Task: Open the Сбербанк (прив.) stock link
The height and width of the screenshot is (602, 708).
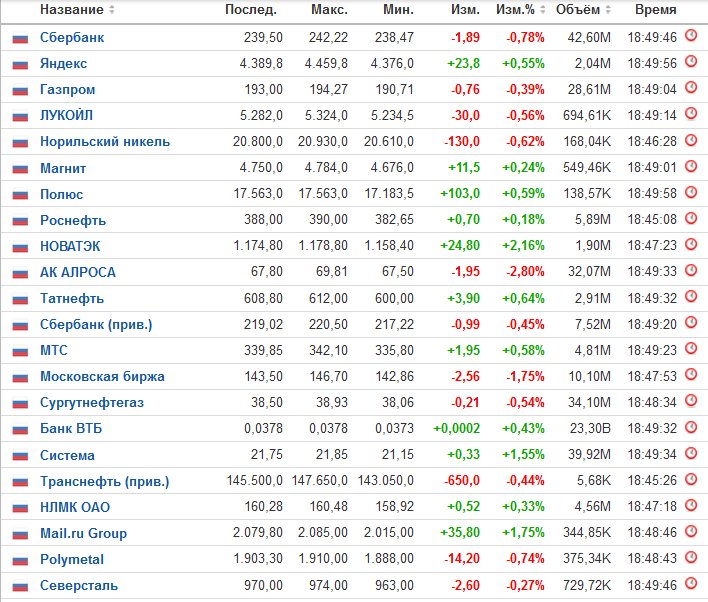Action: click(96, 325)
